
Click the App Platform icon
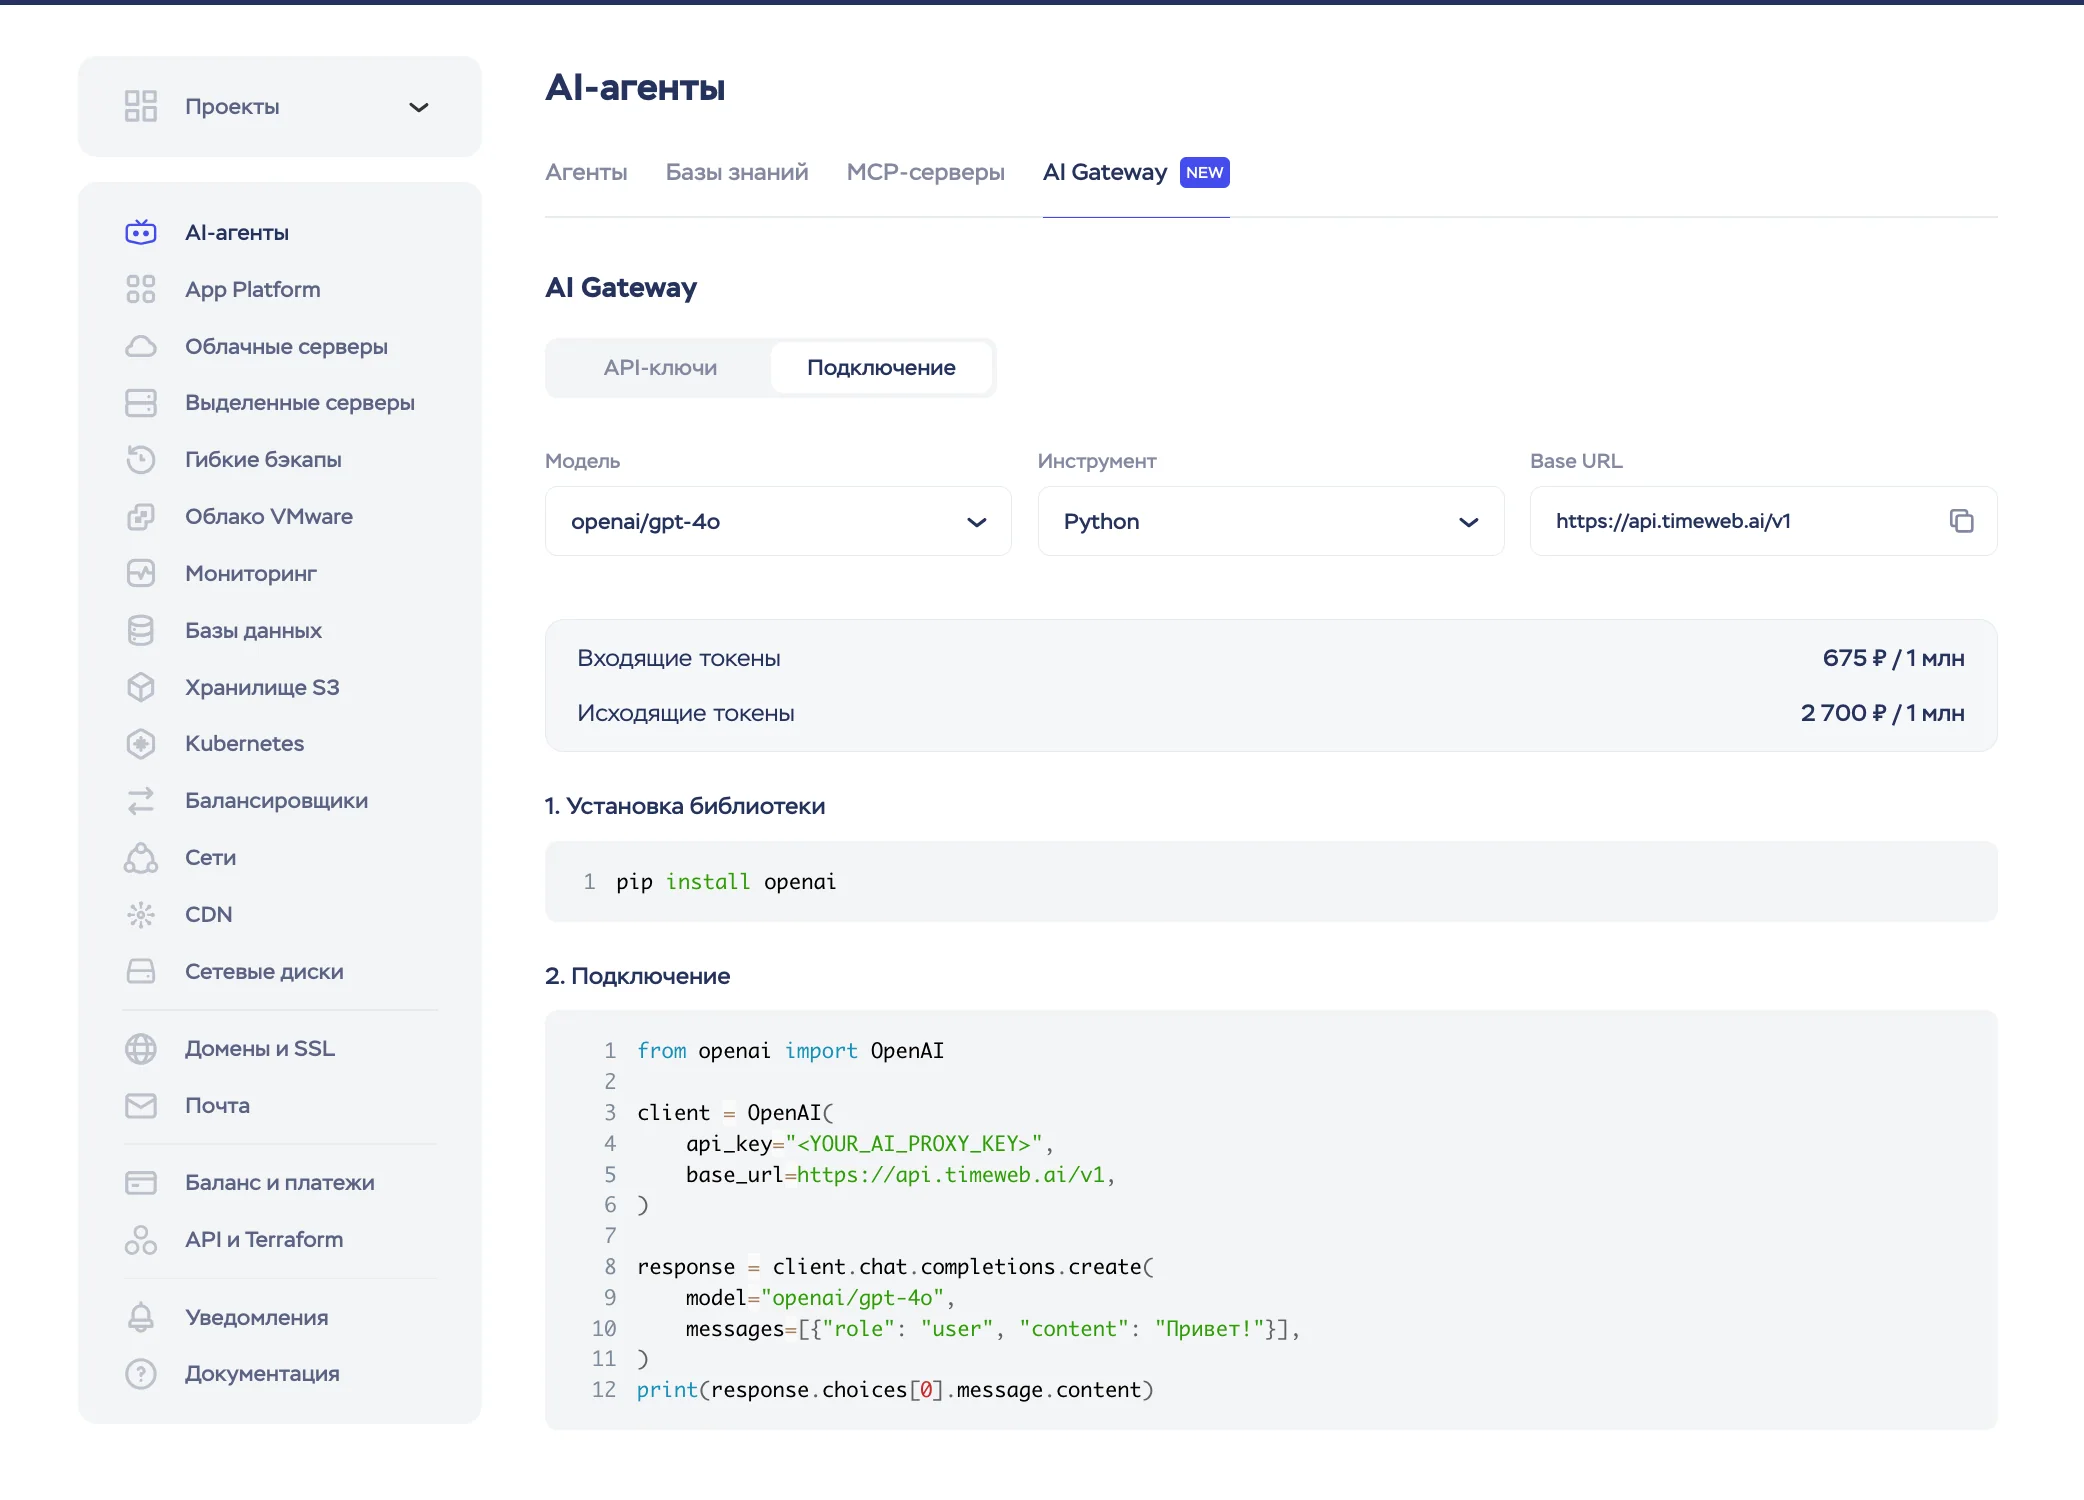[141, 289]
